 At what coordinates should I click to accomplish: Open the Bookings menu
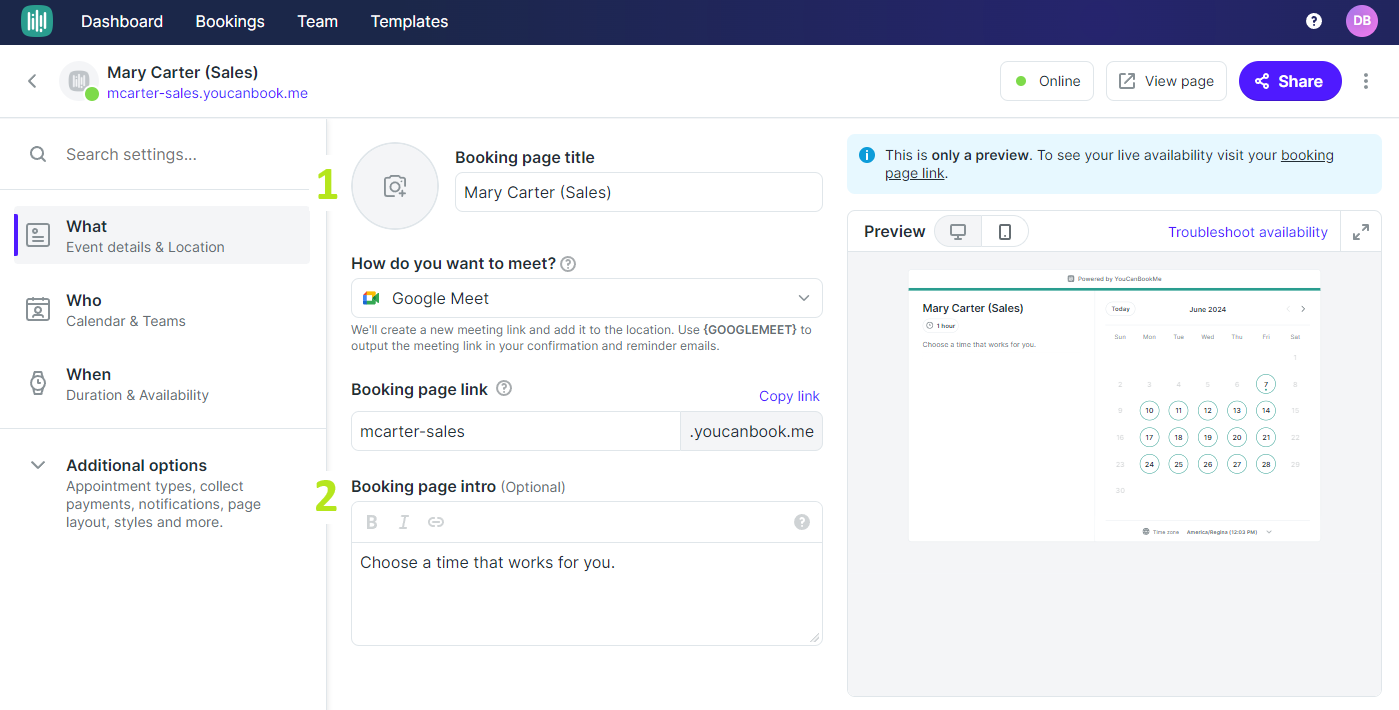(x=230, y=21)
